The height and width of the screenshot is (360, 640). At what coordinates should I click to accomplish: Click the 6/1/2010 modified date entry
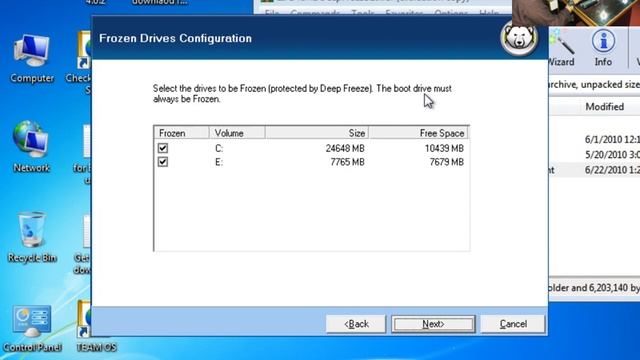click(x=612, y=139)
